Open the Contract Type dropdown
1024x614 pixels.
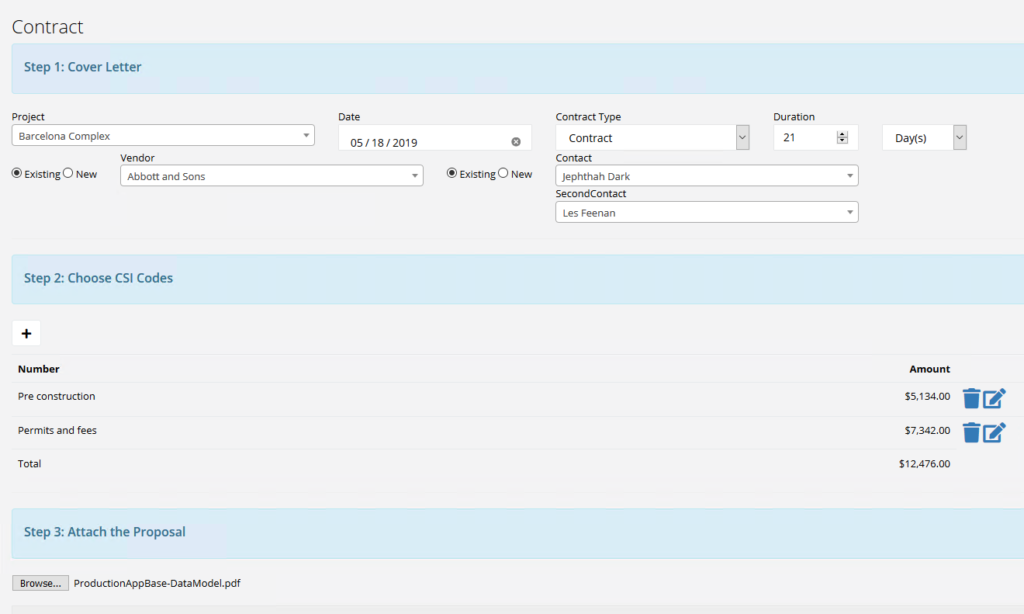652,137
